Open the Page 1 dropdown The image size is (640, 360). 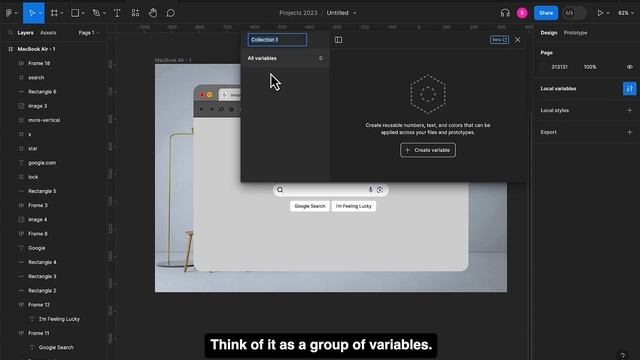click(x=89, y=33)
